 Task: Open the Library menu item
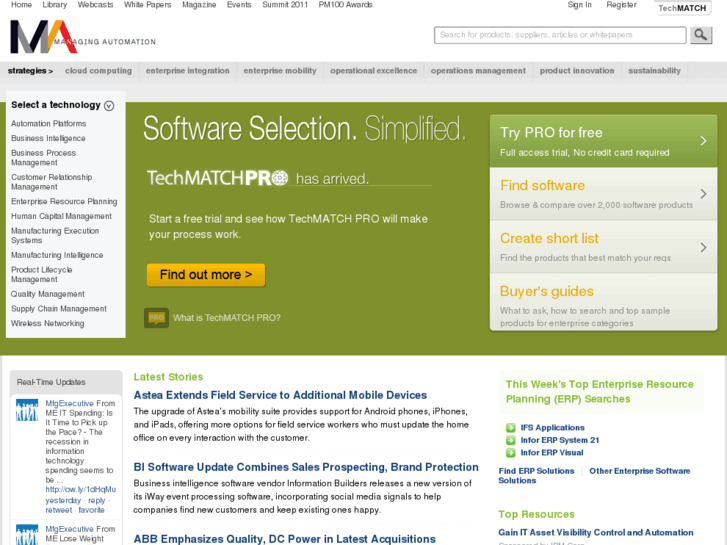[55, 5]
